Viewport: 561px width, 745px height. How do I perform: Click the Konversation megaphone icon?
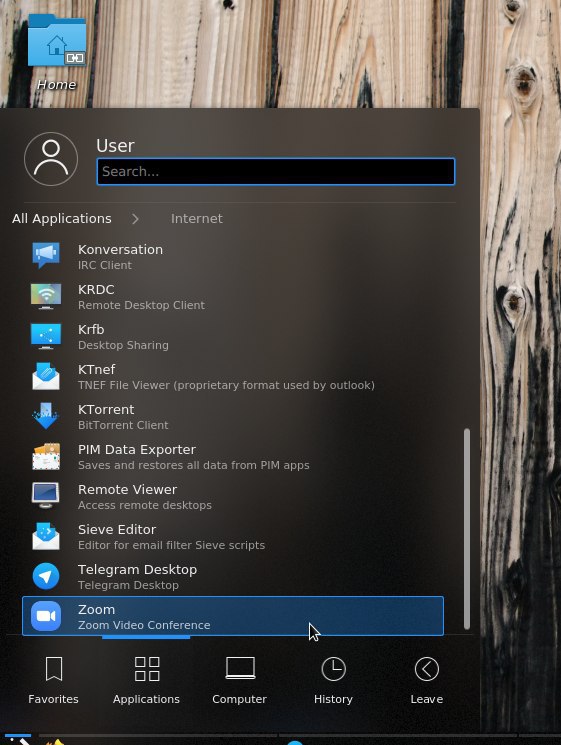[46, 256]
